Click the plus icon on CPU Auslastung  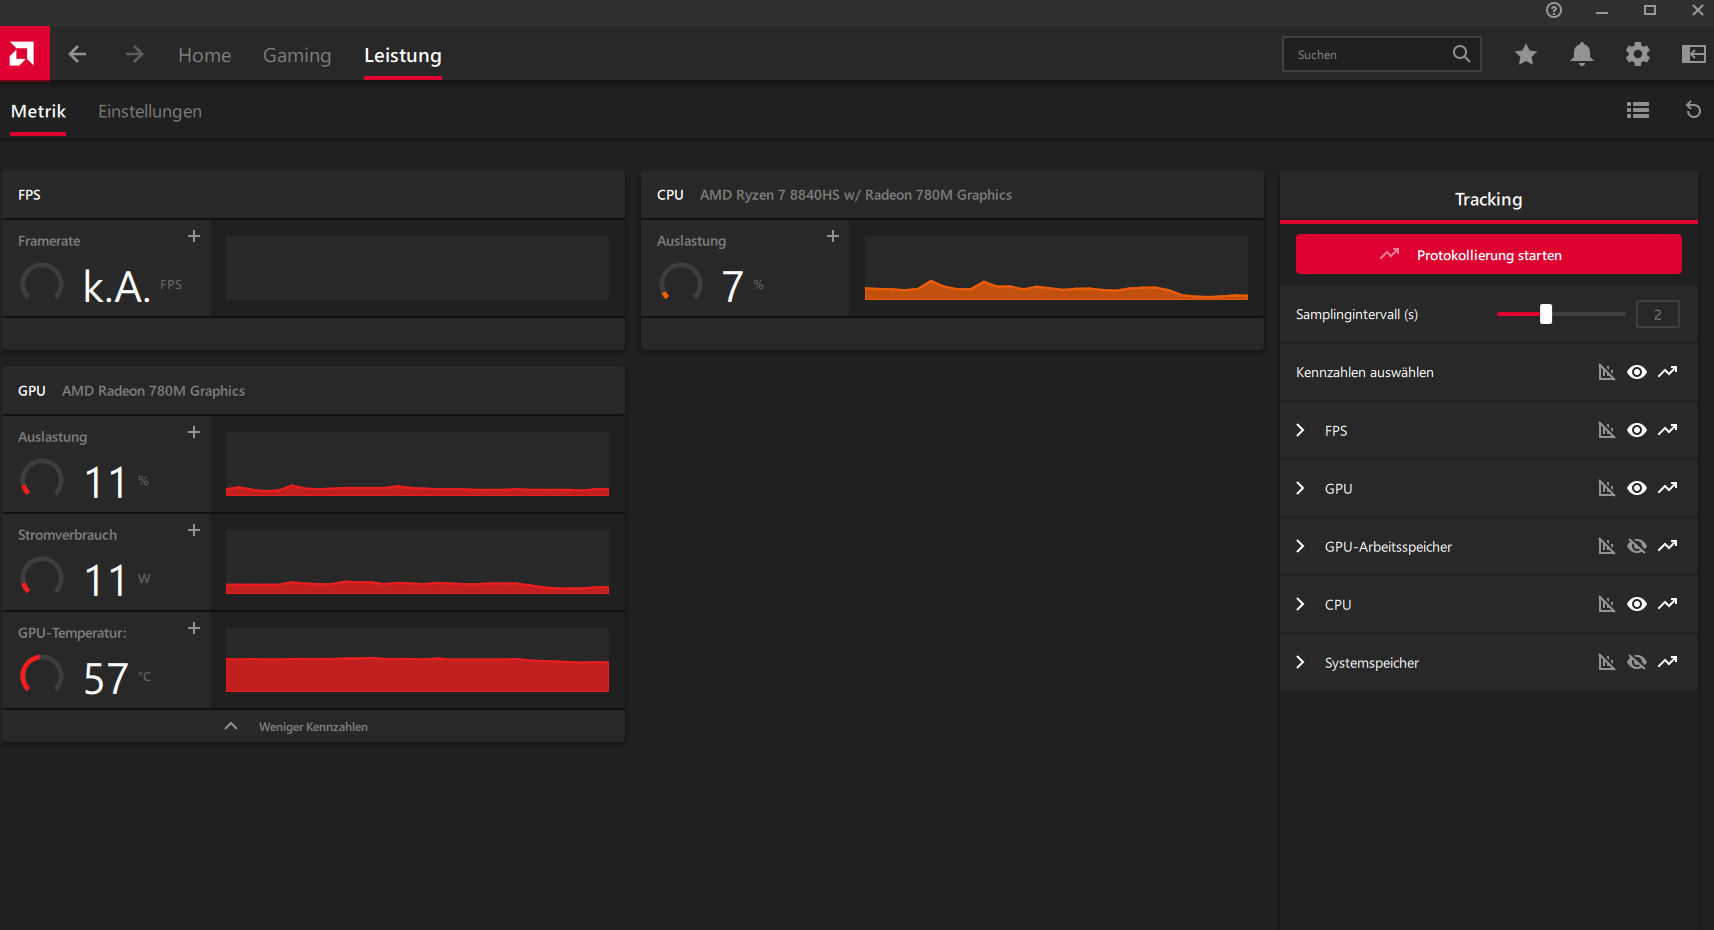833,236
